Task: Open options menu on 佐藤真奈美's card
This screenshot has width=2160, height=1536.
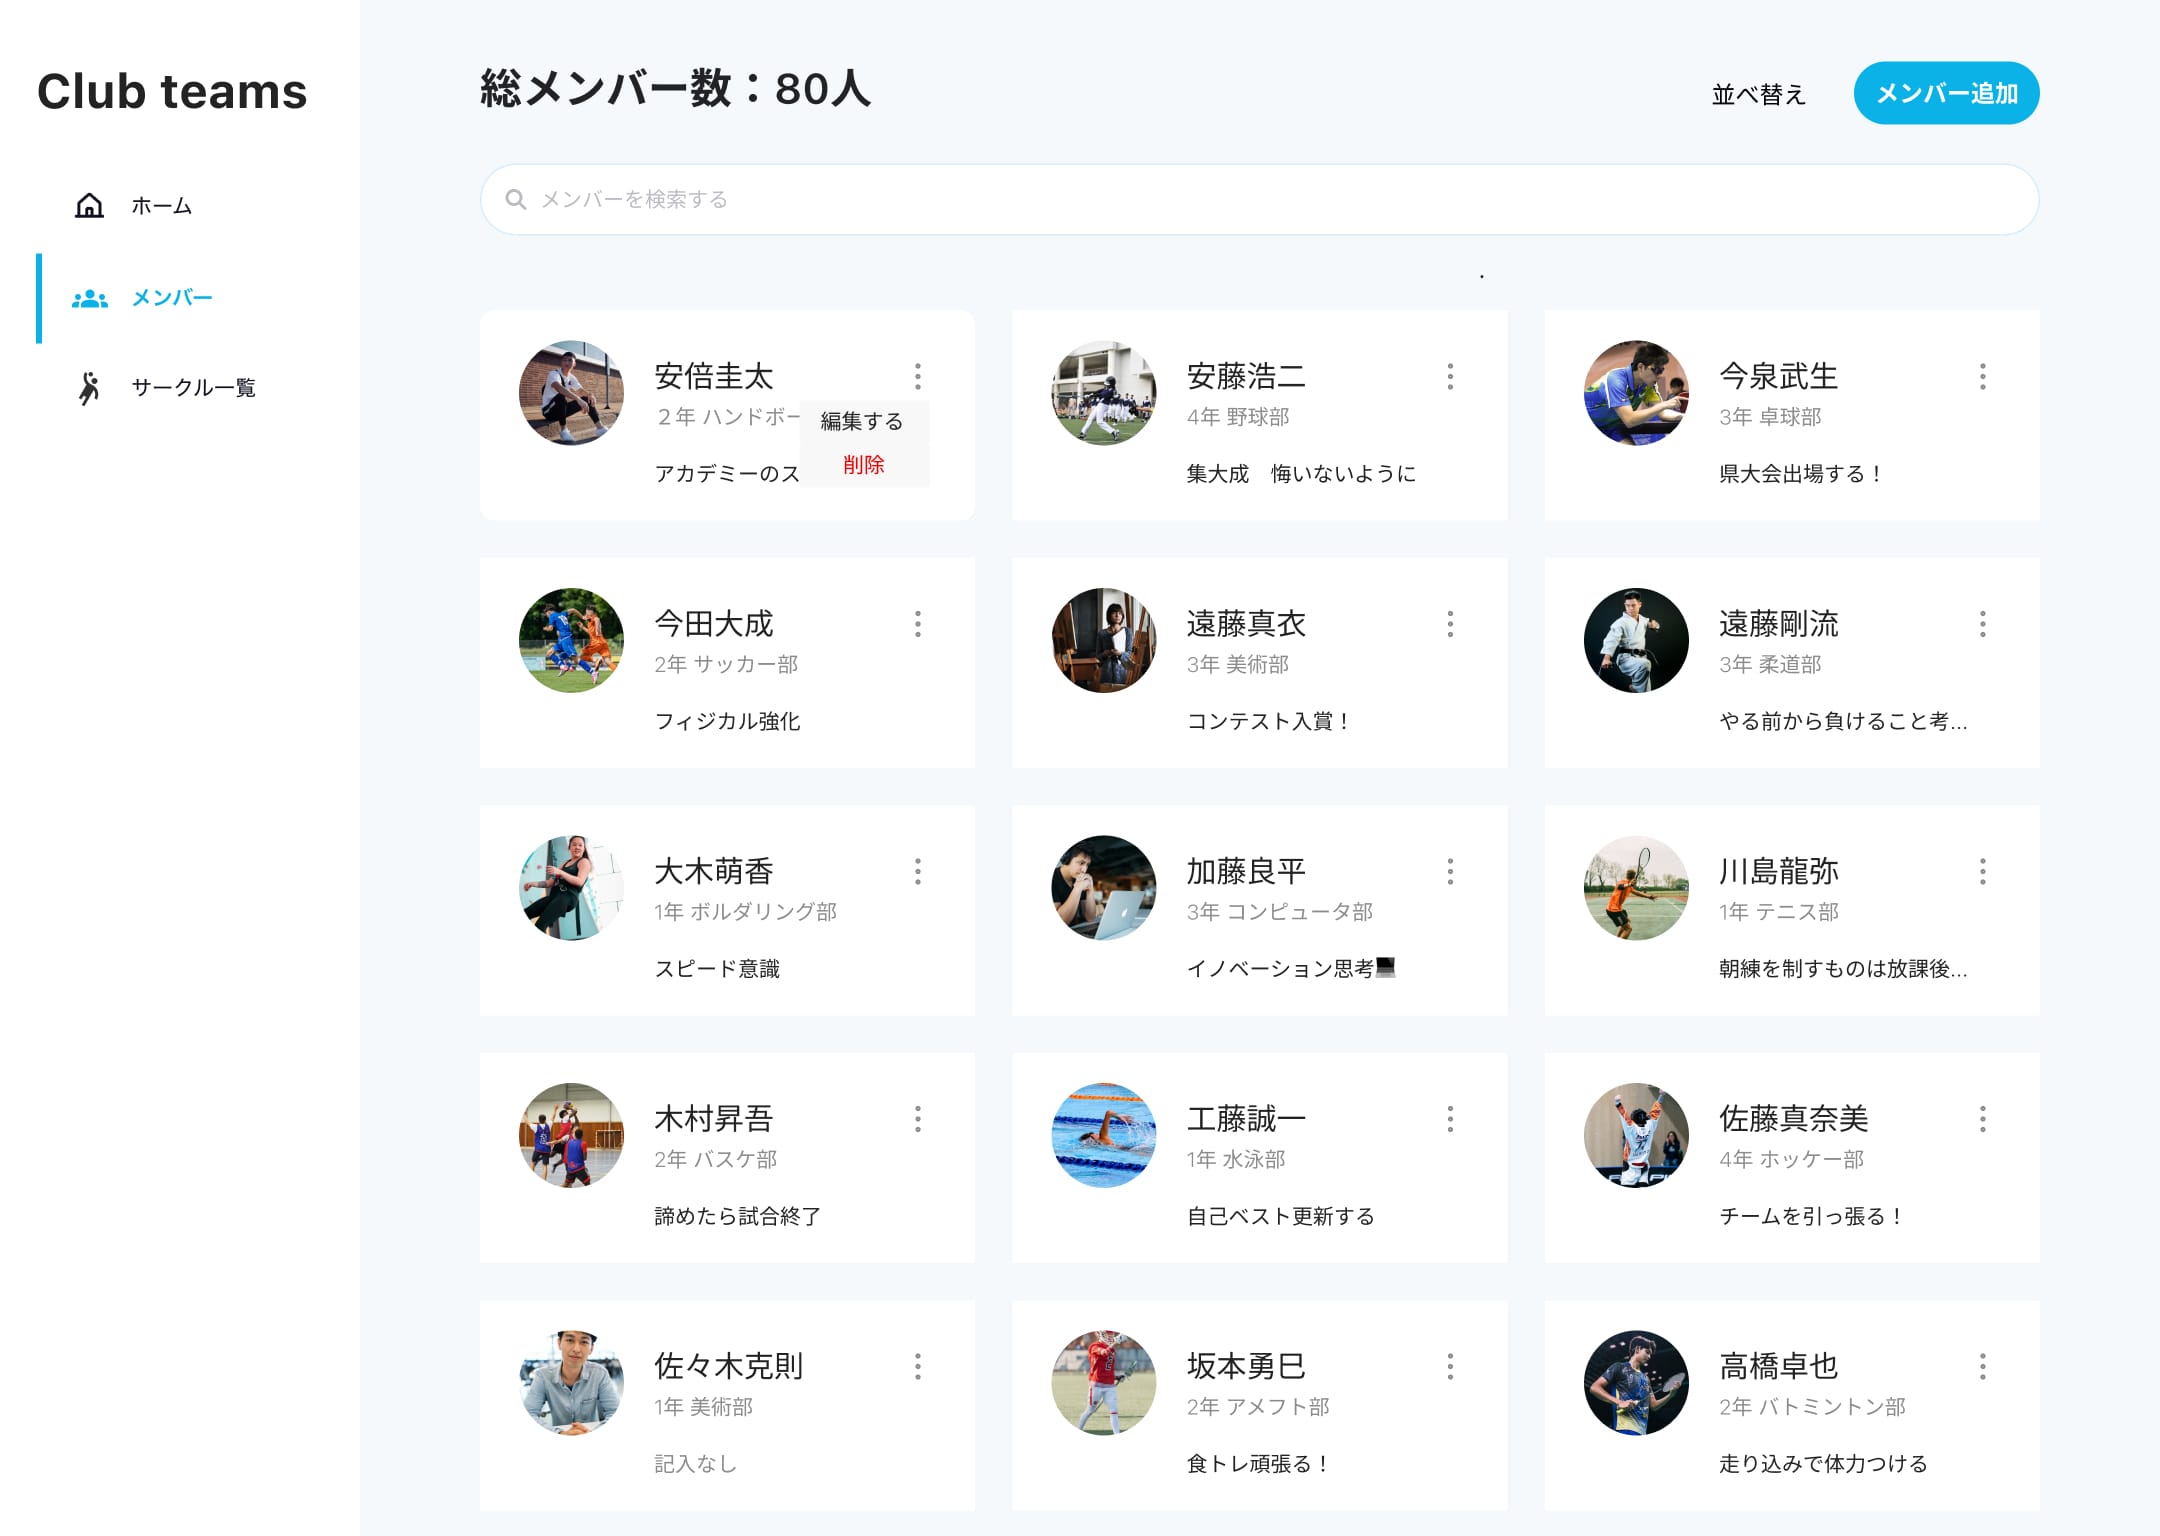Action: pyautogui.click(x=1982, y=1119)
